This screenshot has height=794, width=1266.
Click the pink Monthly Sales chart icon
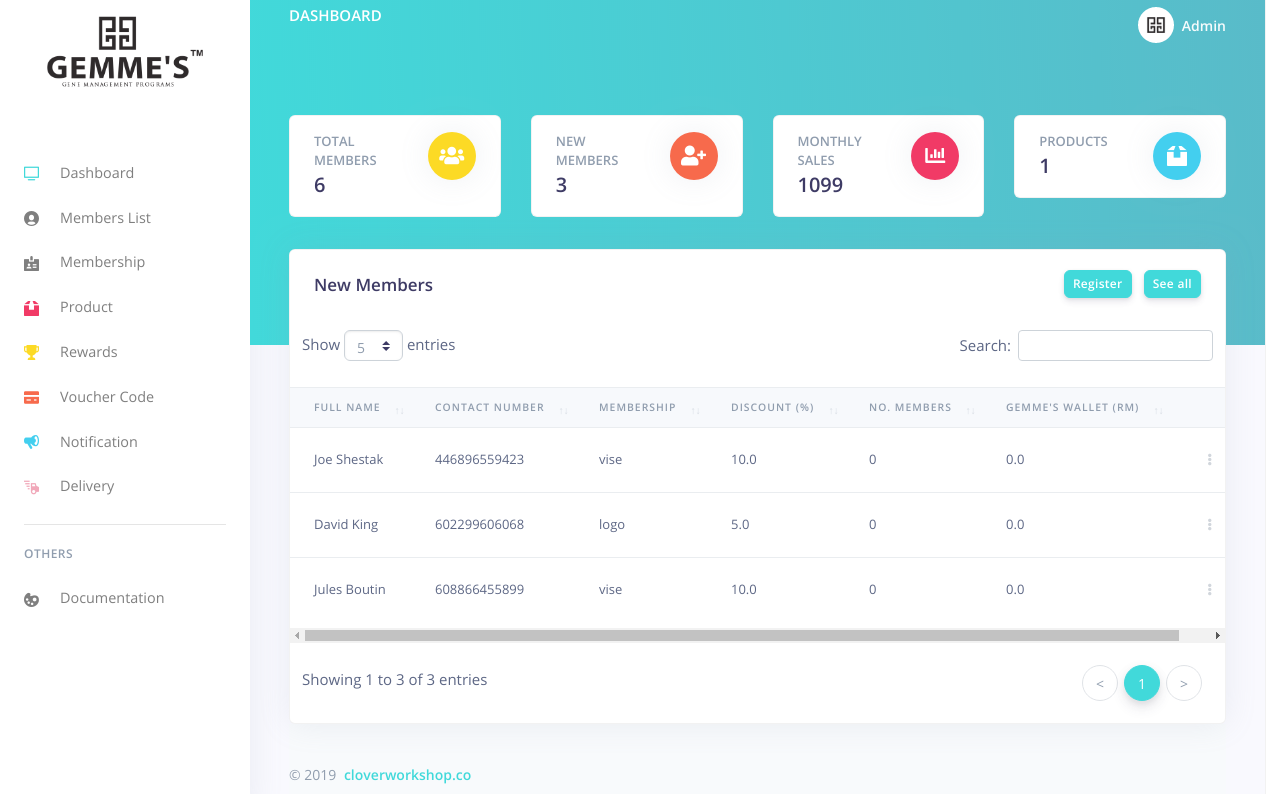[935, 156]
